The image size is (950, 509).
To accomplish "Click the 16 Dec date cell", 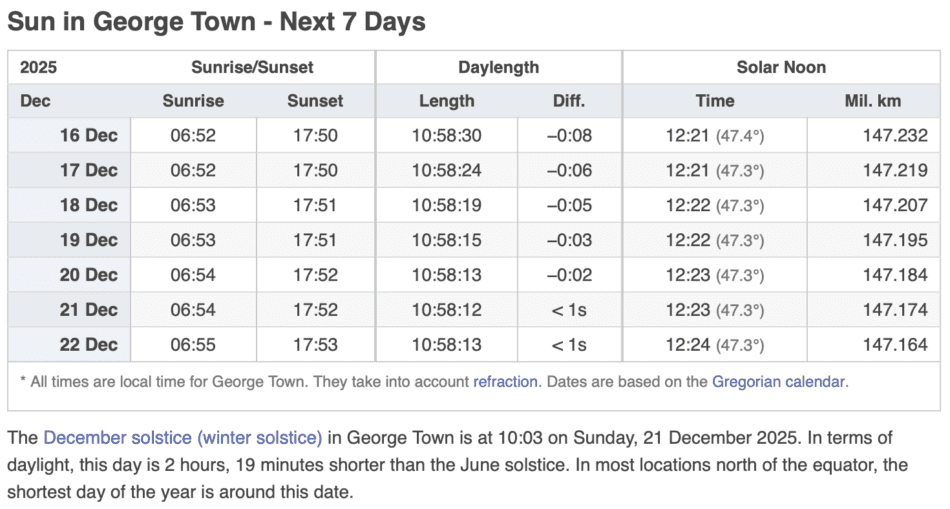I will [x=89, y=136].
